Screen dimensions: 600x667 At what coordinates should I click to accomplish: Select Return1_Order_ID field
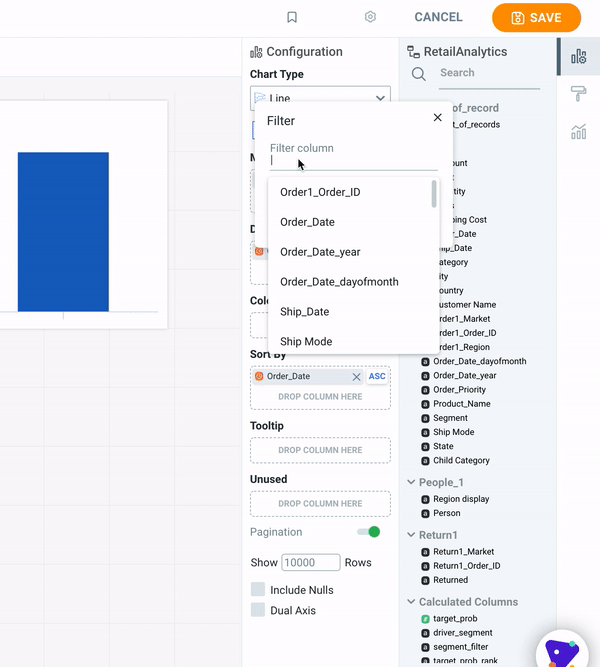click(x=467, y=566)
